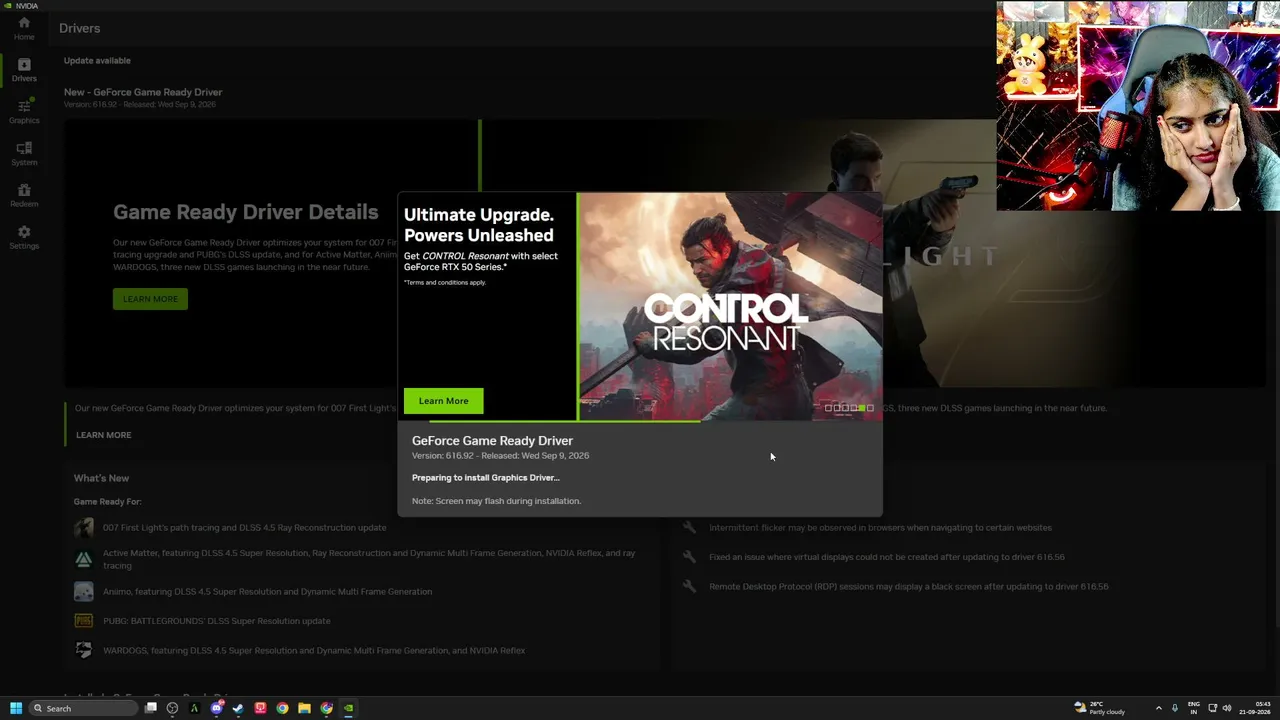The width and height of the screenshot is (1280, 720).
Task: Click 'Note: Screen may flash during installation.' text
Action: (496, 501)
